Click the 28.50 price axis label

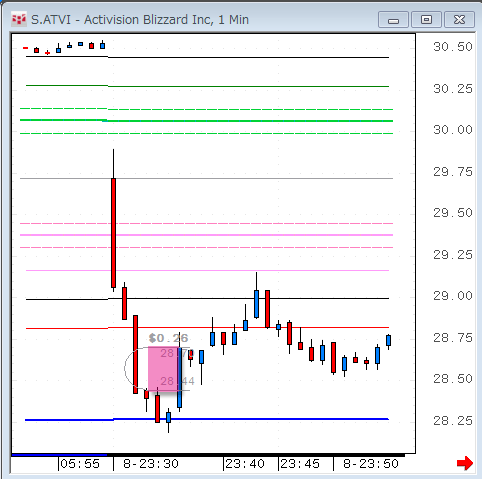pos(453,379)
